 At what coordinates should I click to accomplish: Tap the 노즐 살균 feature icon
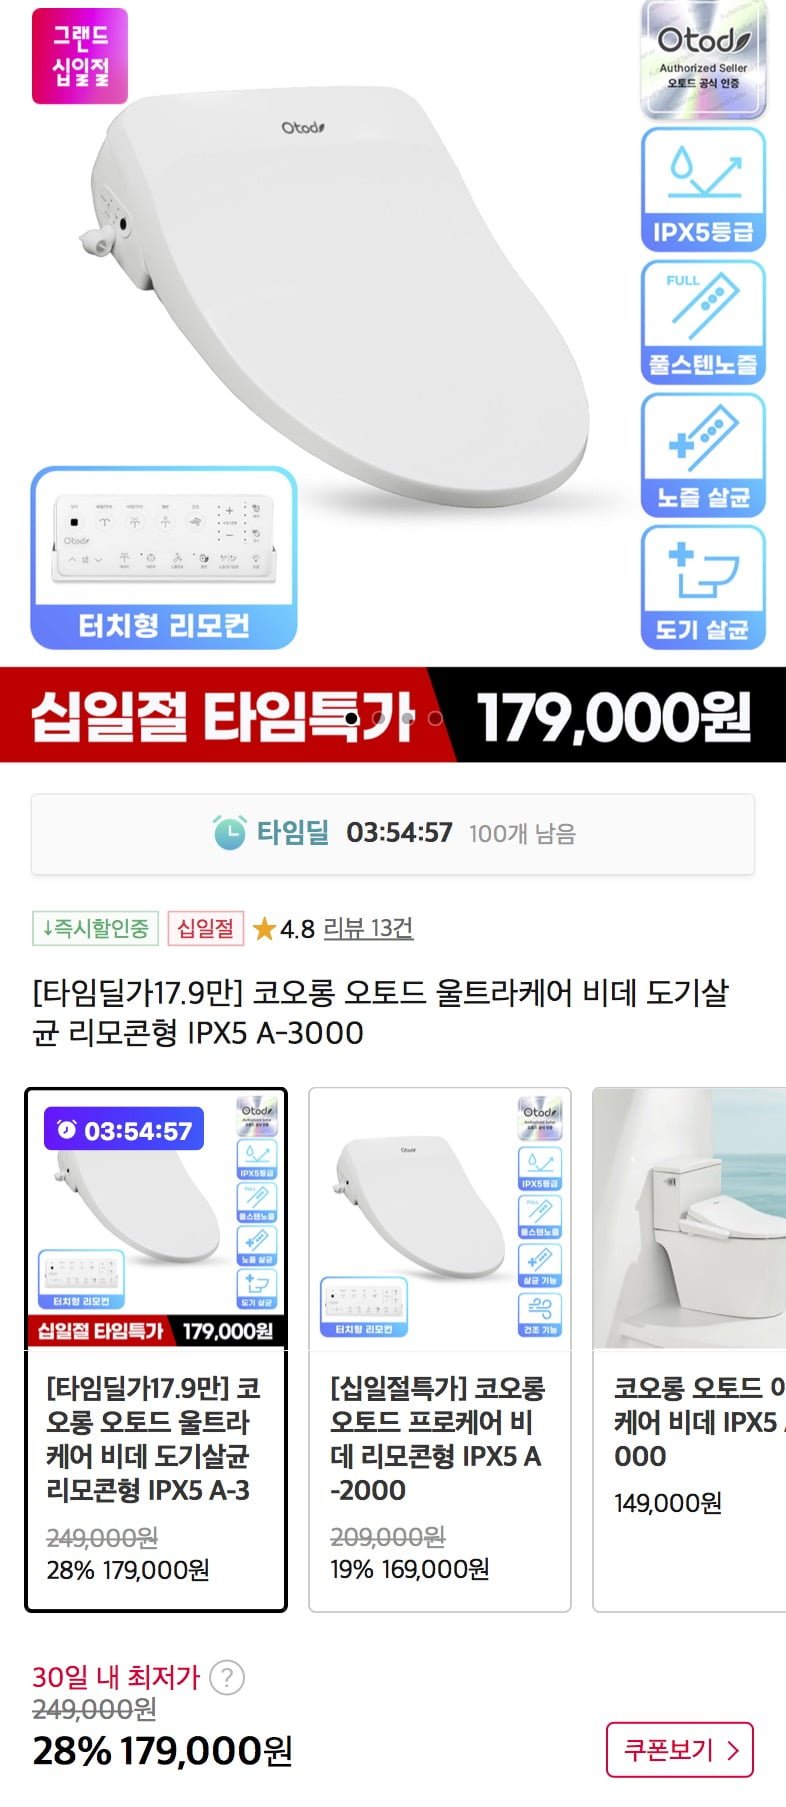click(703, 455)
